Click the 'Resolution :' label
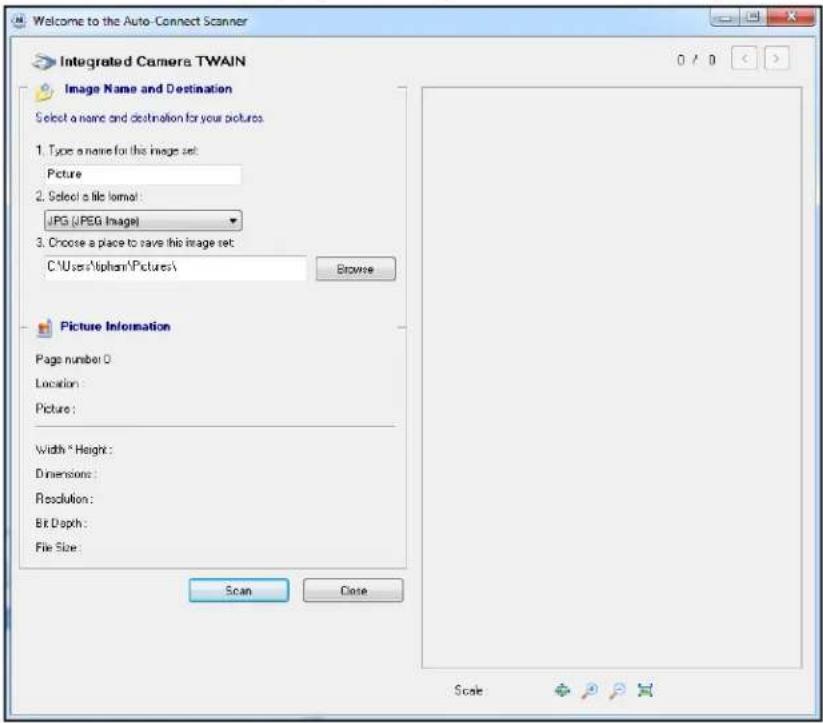823x723 pixels. coord(64,499)
